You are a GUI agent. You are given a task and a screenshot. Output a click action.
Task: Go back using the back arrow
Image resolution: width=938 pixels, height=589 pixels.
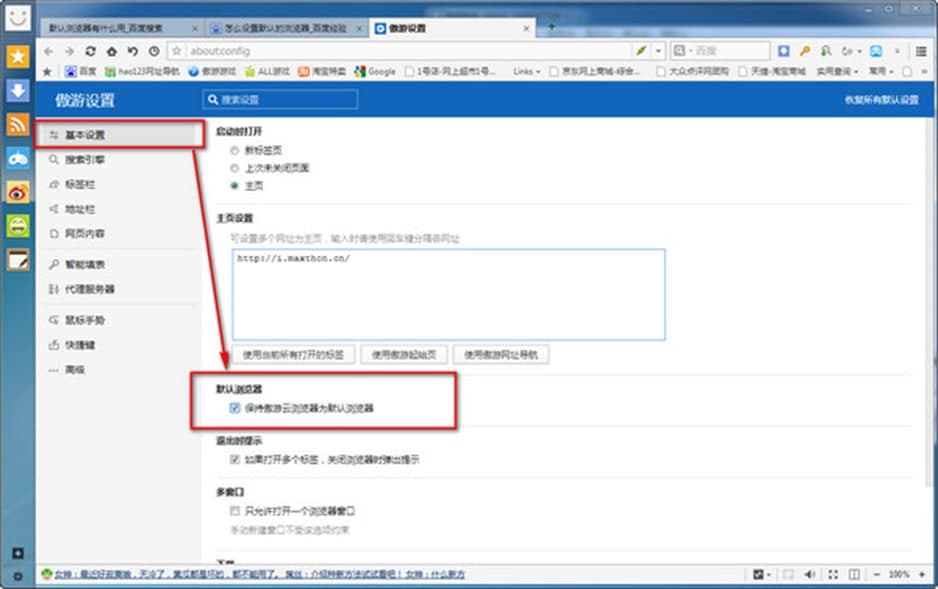(48, 51)
